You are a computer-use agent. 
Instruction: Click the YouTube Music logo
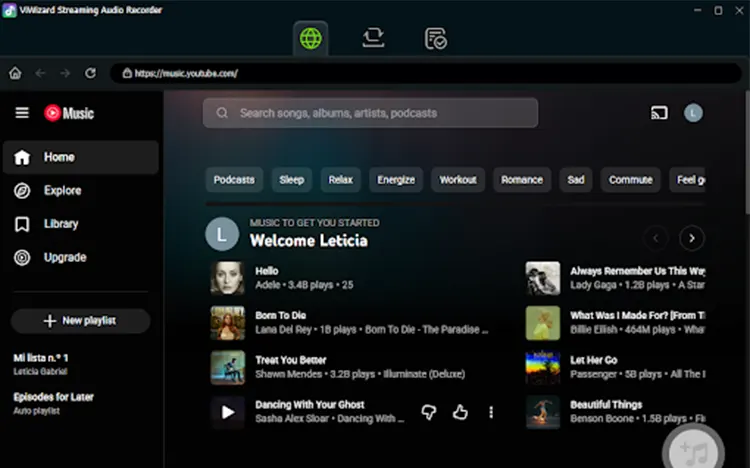69,113
